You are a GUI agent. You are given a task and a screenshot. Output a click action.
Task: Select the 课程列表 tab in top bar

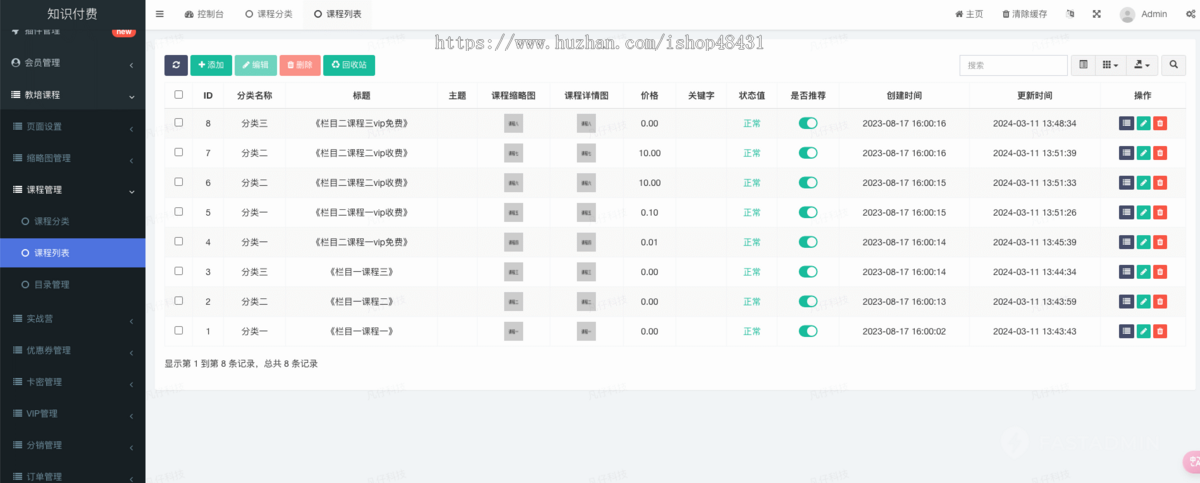(x=337, y=14)
